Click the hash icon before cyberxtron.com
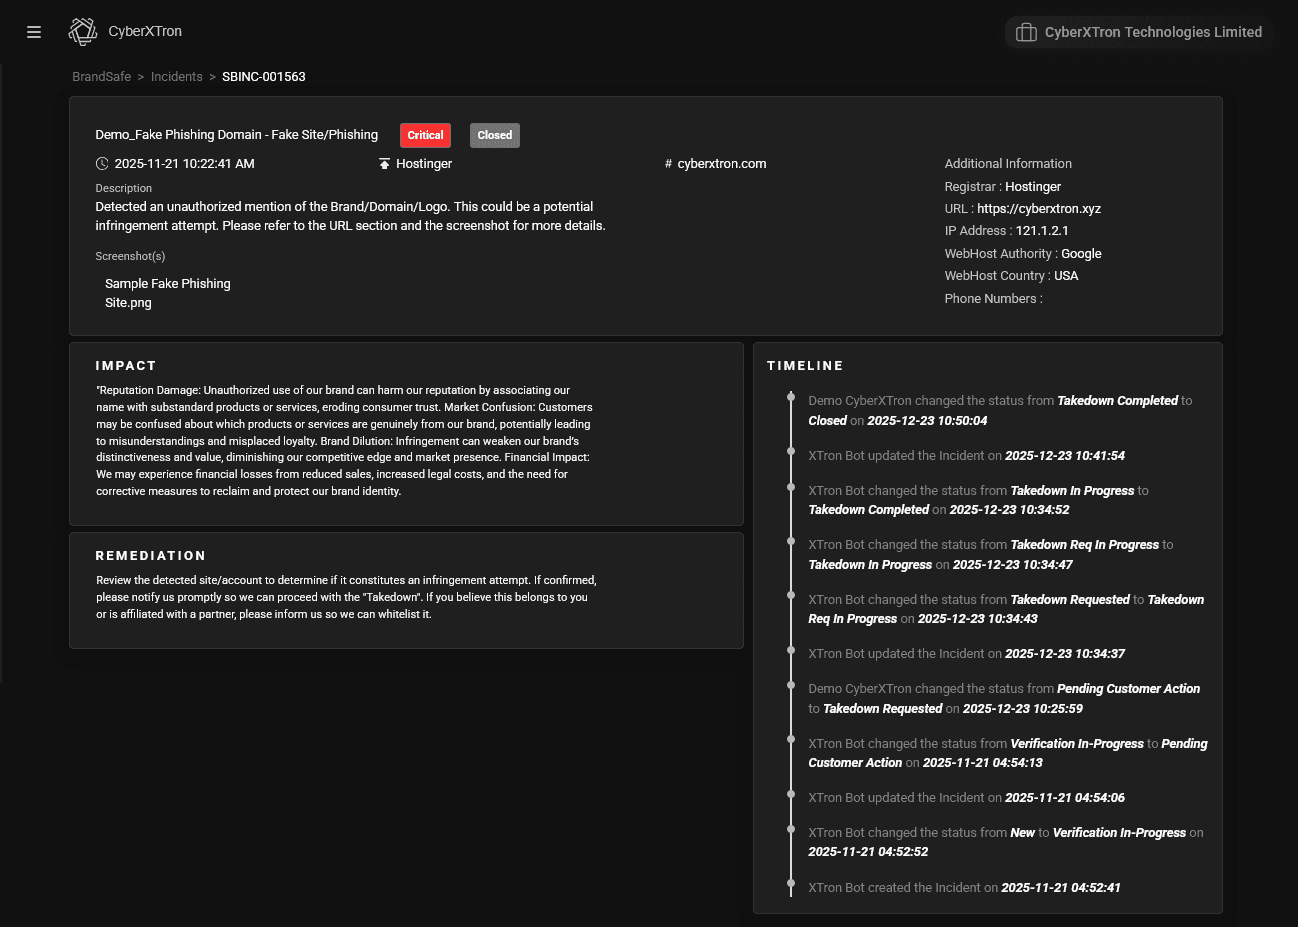1298x927 pixels. click(x=666, y=163)
